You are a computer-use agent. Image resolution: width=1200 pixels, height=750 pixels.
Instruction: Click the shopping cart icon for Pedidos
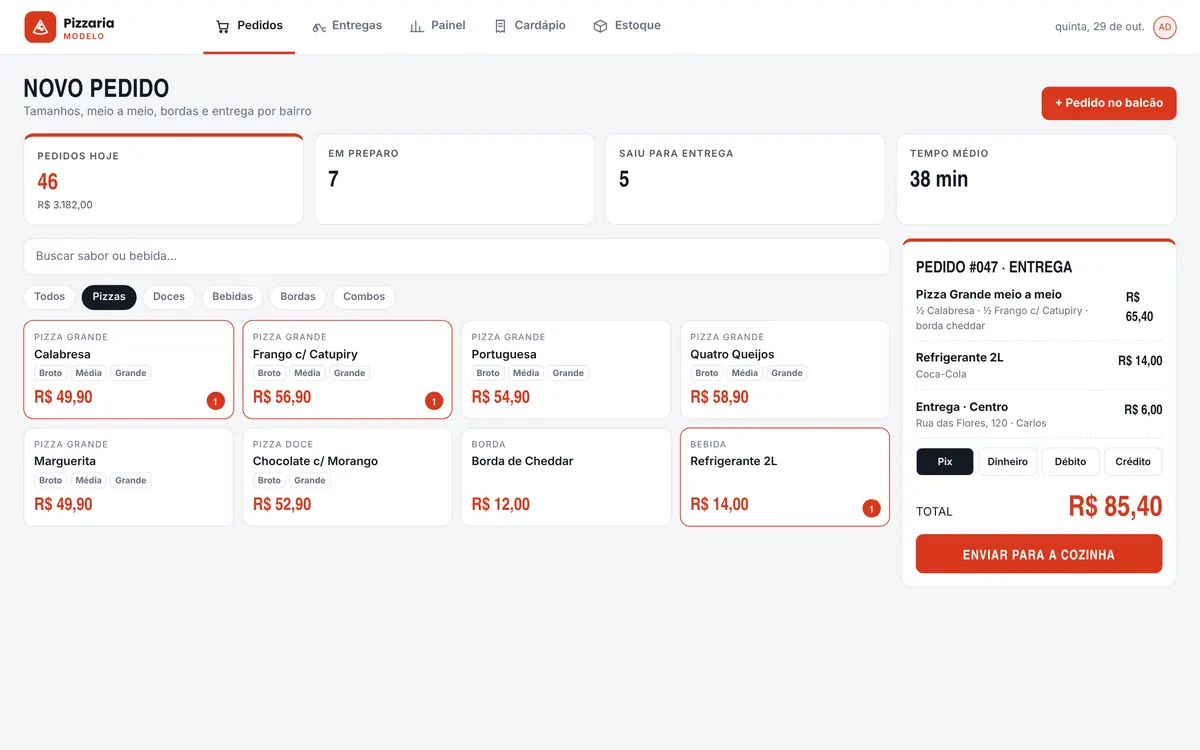coord(223,26)
